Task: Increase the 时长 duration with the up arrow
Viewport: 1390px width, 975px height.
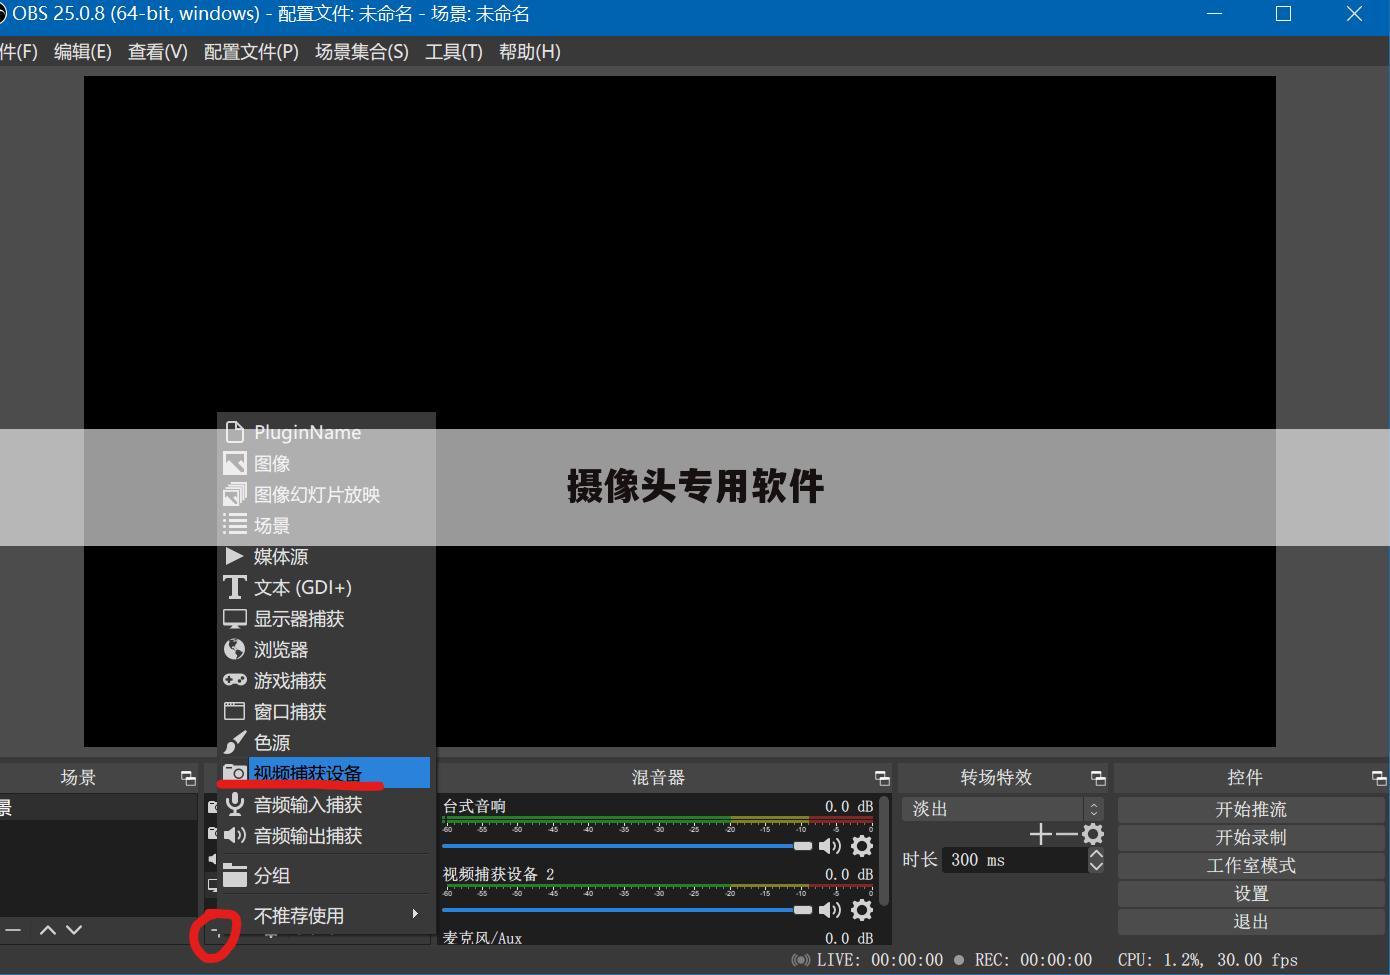Action: tap(1096, 854)
